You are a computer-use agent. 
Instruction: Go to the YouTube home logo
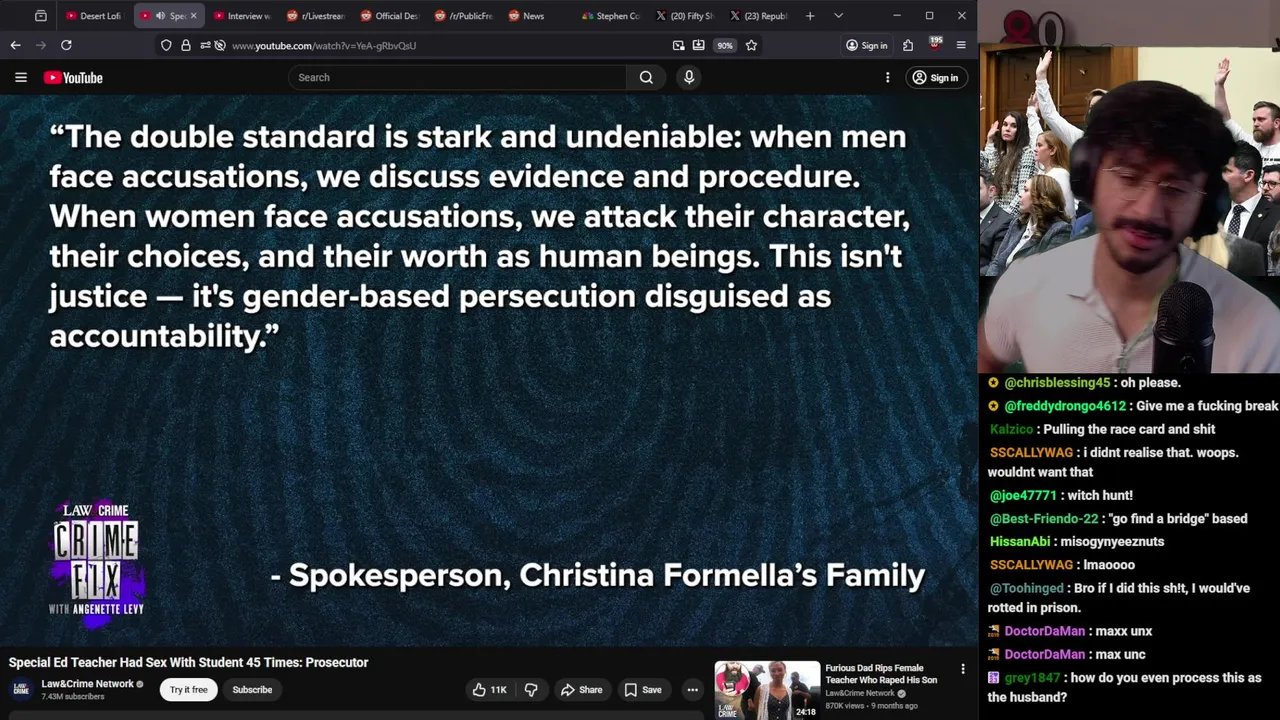pos(73,77)
